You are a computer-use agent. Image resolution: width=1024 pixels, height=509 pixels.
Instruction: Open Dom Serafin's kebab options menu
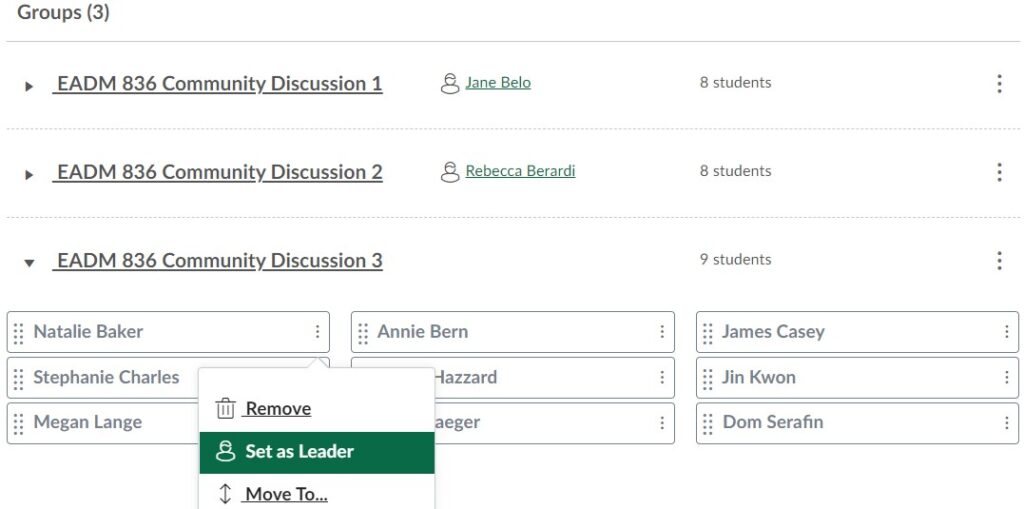click(1006, 423)
